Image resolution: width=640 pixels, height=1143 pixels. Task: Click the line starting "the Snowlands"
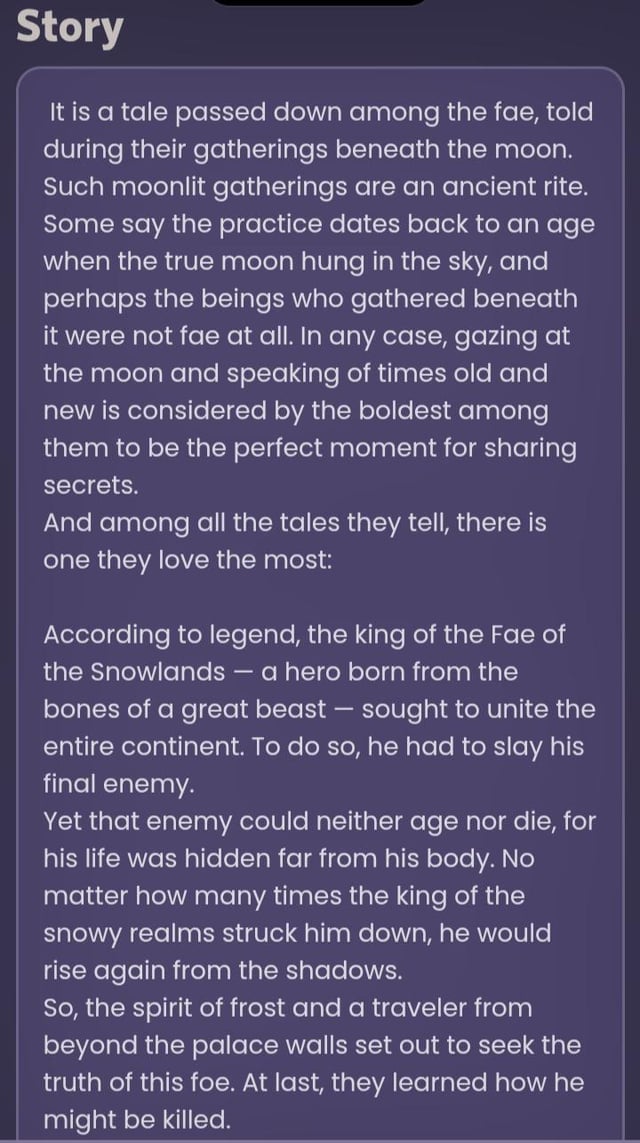tap(280, 672)
